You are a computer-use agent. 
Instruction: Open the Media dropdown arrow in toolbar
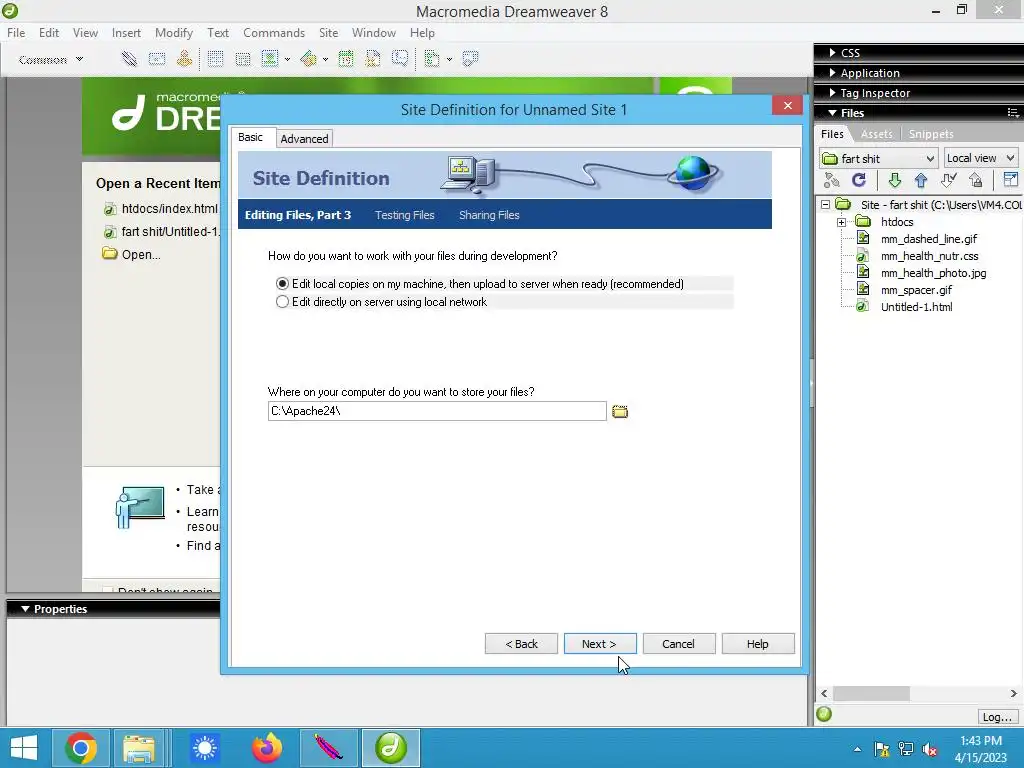tap(325, 59)
